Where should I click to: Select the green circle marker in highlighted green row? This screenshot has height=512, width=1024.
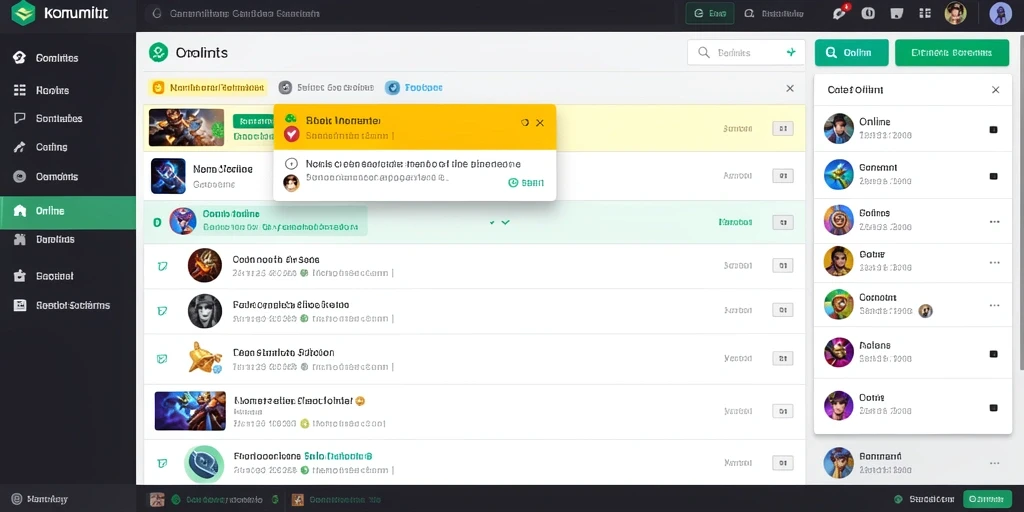[157, 223]
